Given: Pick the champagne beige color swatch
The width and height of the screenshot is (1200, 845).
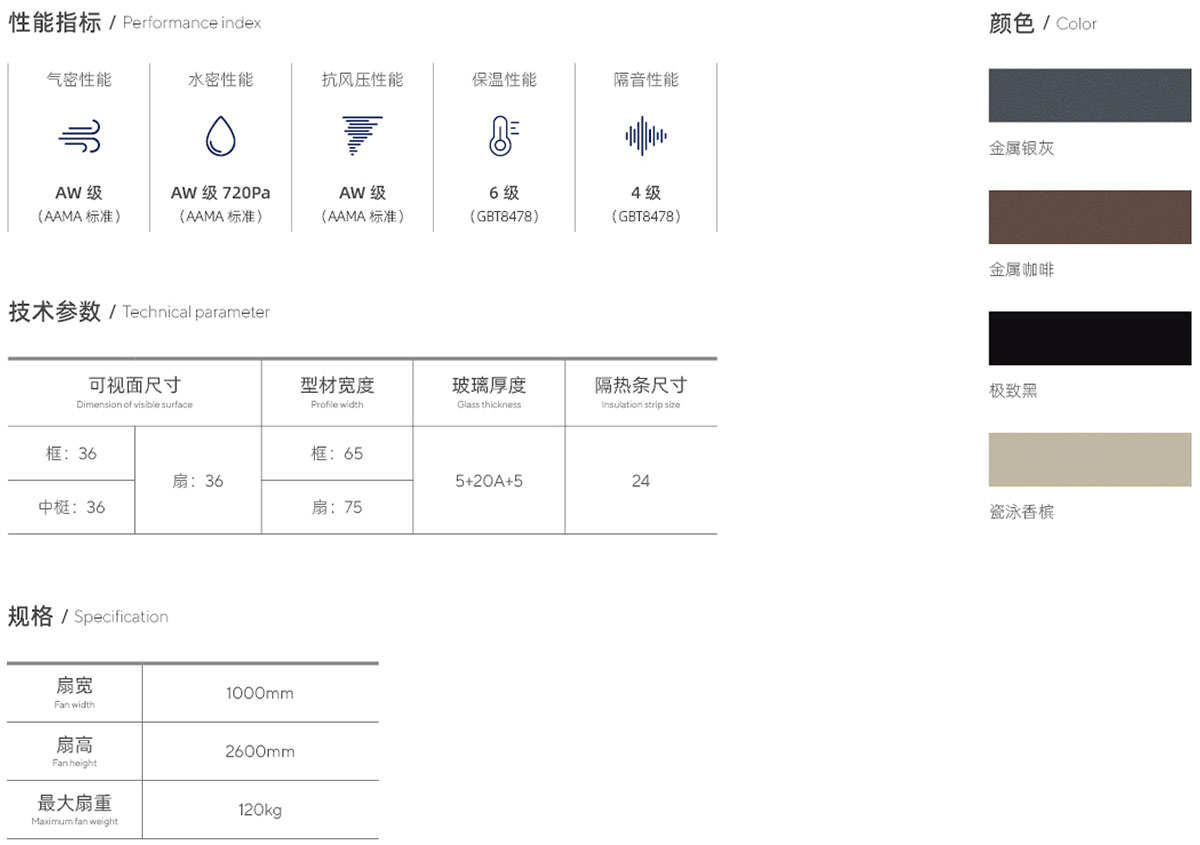Looking at the screenshot, I should click(x=1089, y=459).
